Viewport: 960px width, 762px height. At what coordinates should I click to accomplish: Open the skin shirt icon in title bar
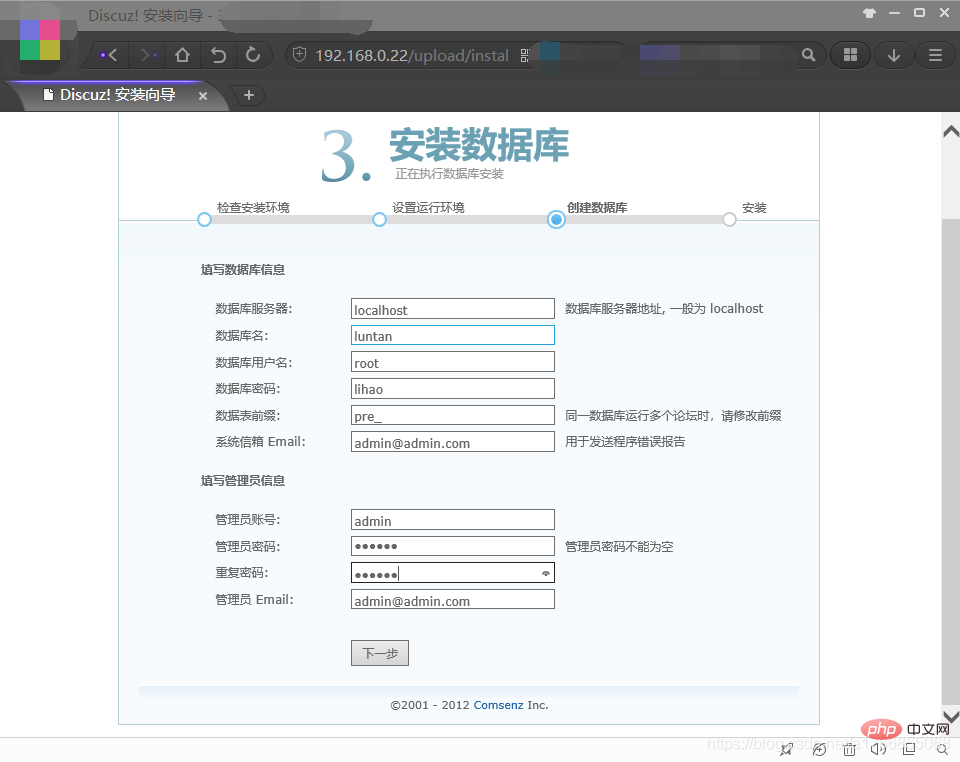click(869, 13)
